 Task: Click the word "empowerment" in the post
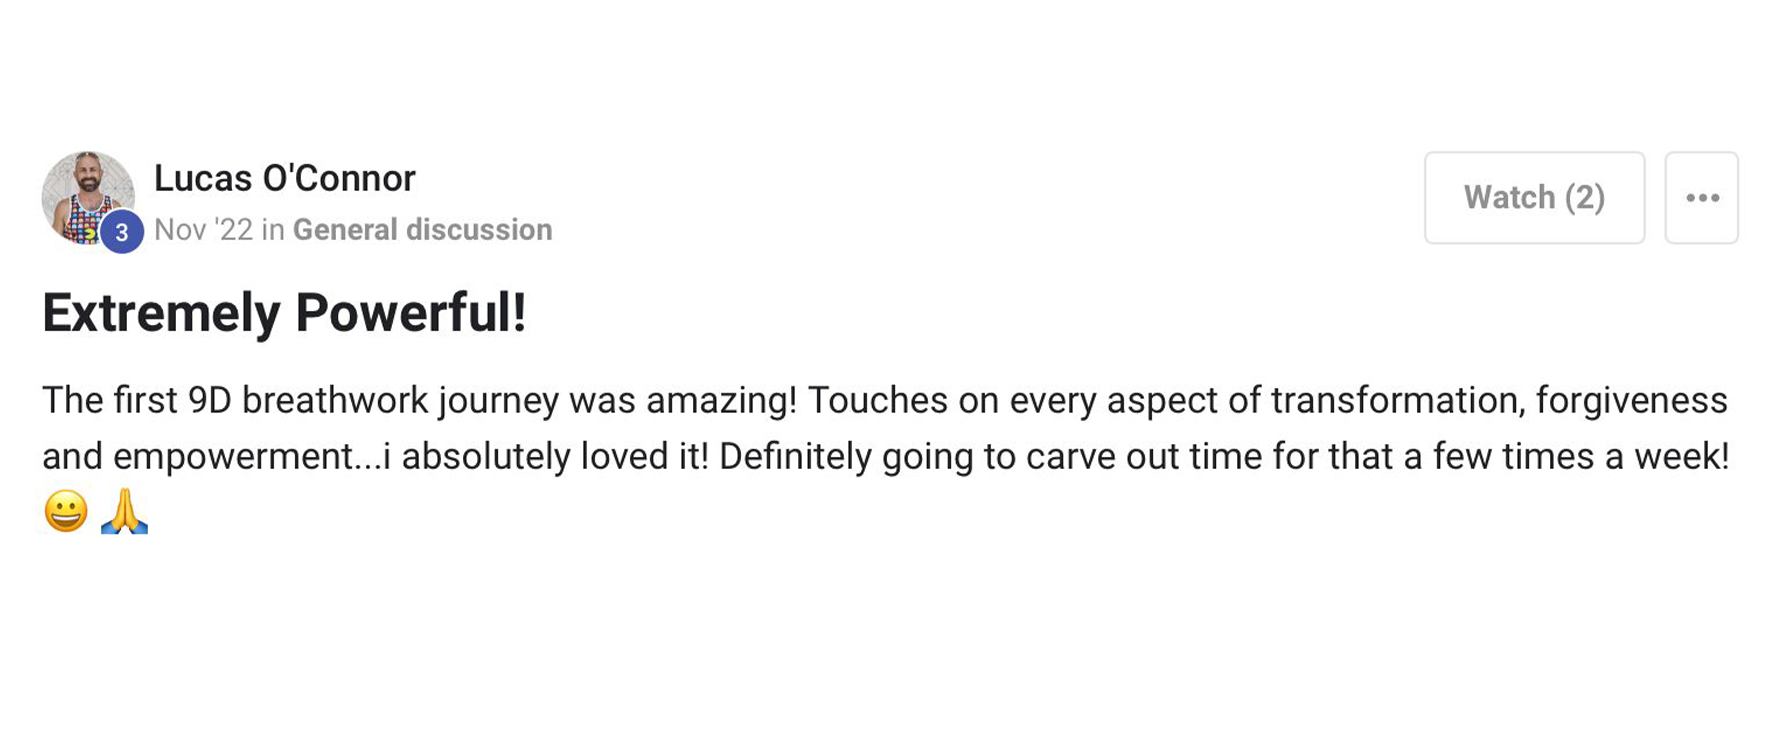(x=234, y=457)
